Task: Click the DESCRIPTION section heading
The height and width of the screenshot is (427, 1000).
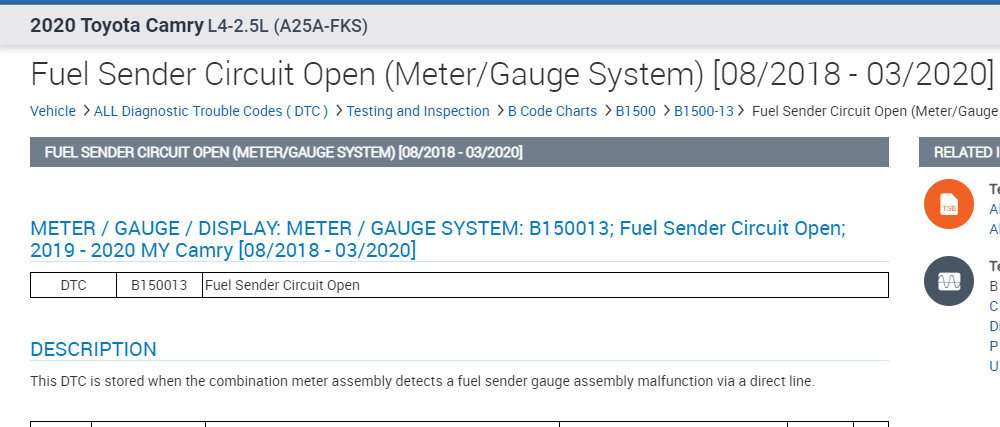Action: [x=93, y=349]
